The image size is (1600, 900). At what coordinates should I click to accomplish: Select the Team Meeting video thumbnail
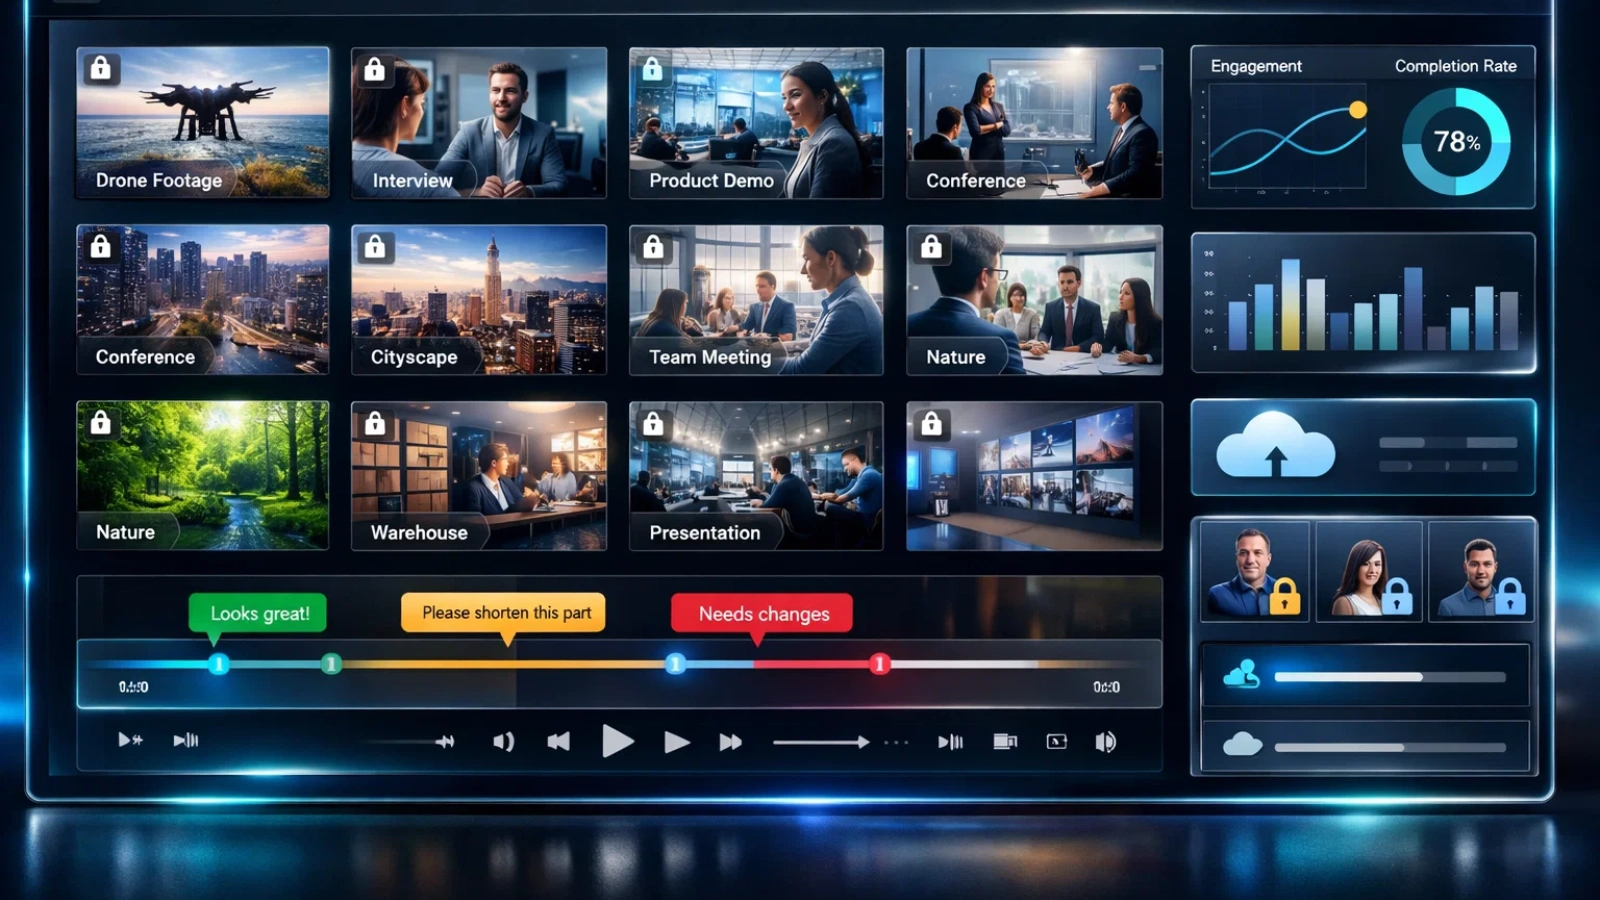coord(755,300)
